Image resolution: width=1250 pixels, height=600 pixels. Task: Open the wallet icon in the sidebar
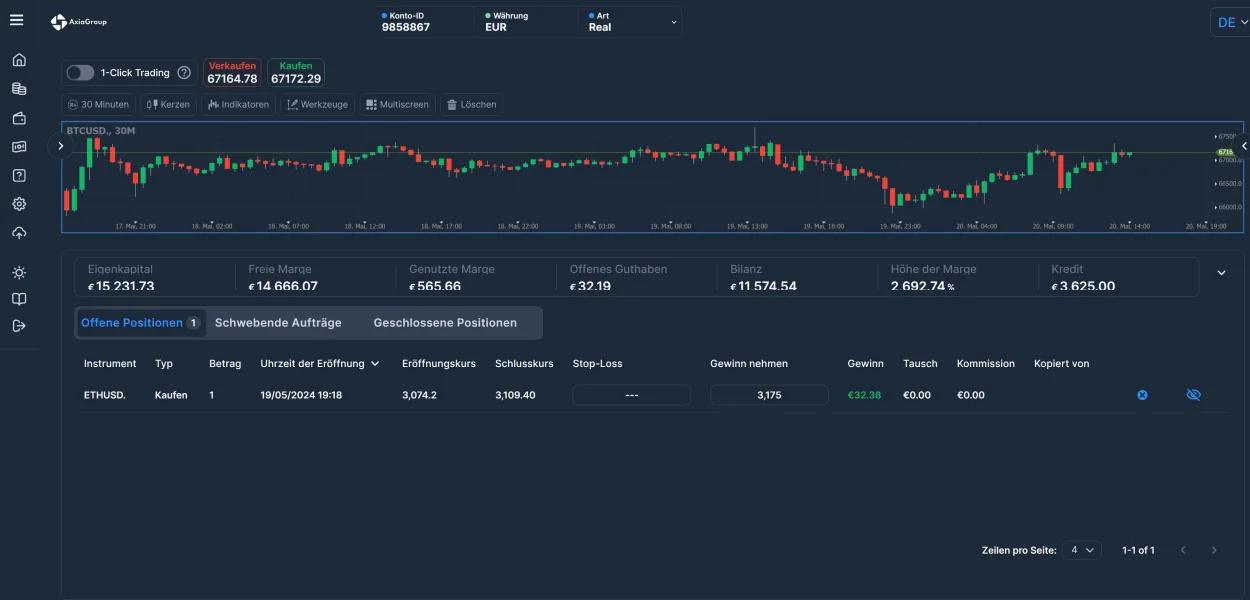[19, 118]
